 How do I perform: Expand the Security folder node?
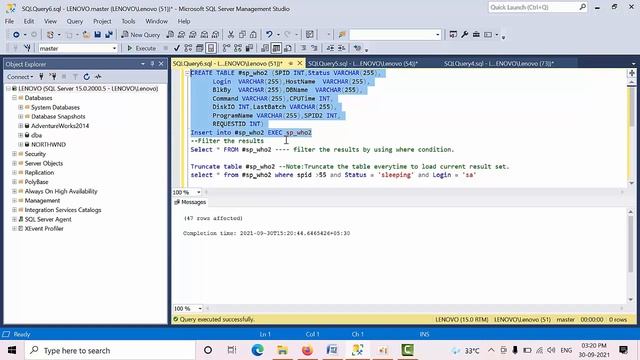pos(14,154)
